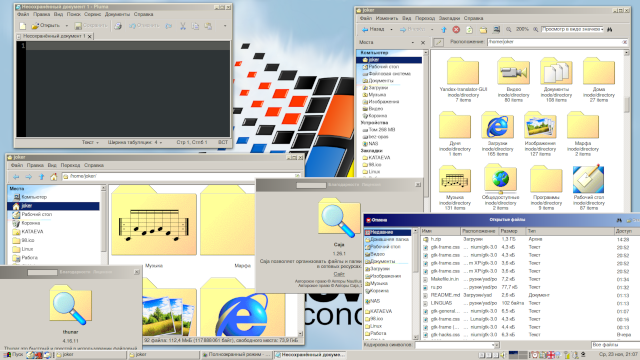Select Домашняя папка in open-file dialog sidebar

coord(388,240)
